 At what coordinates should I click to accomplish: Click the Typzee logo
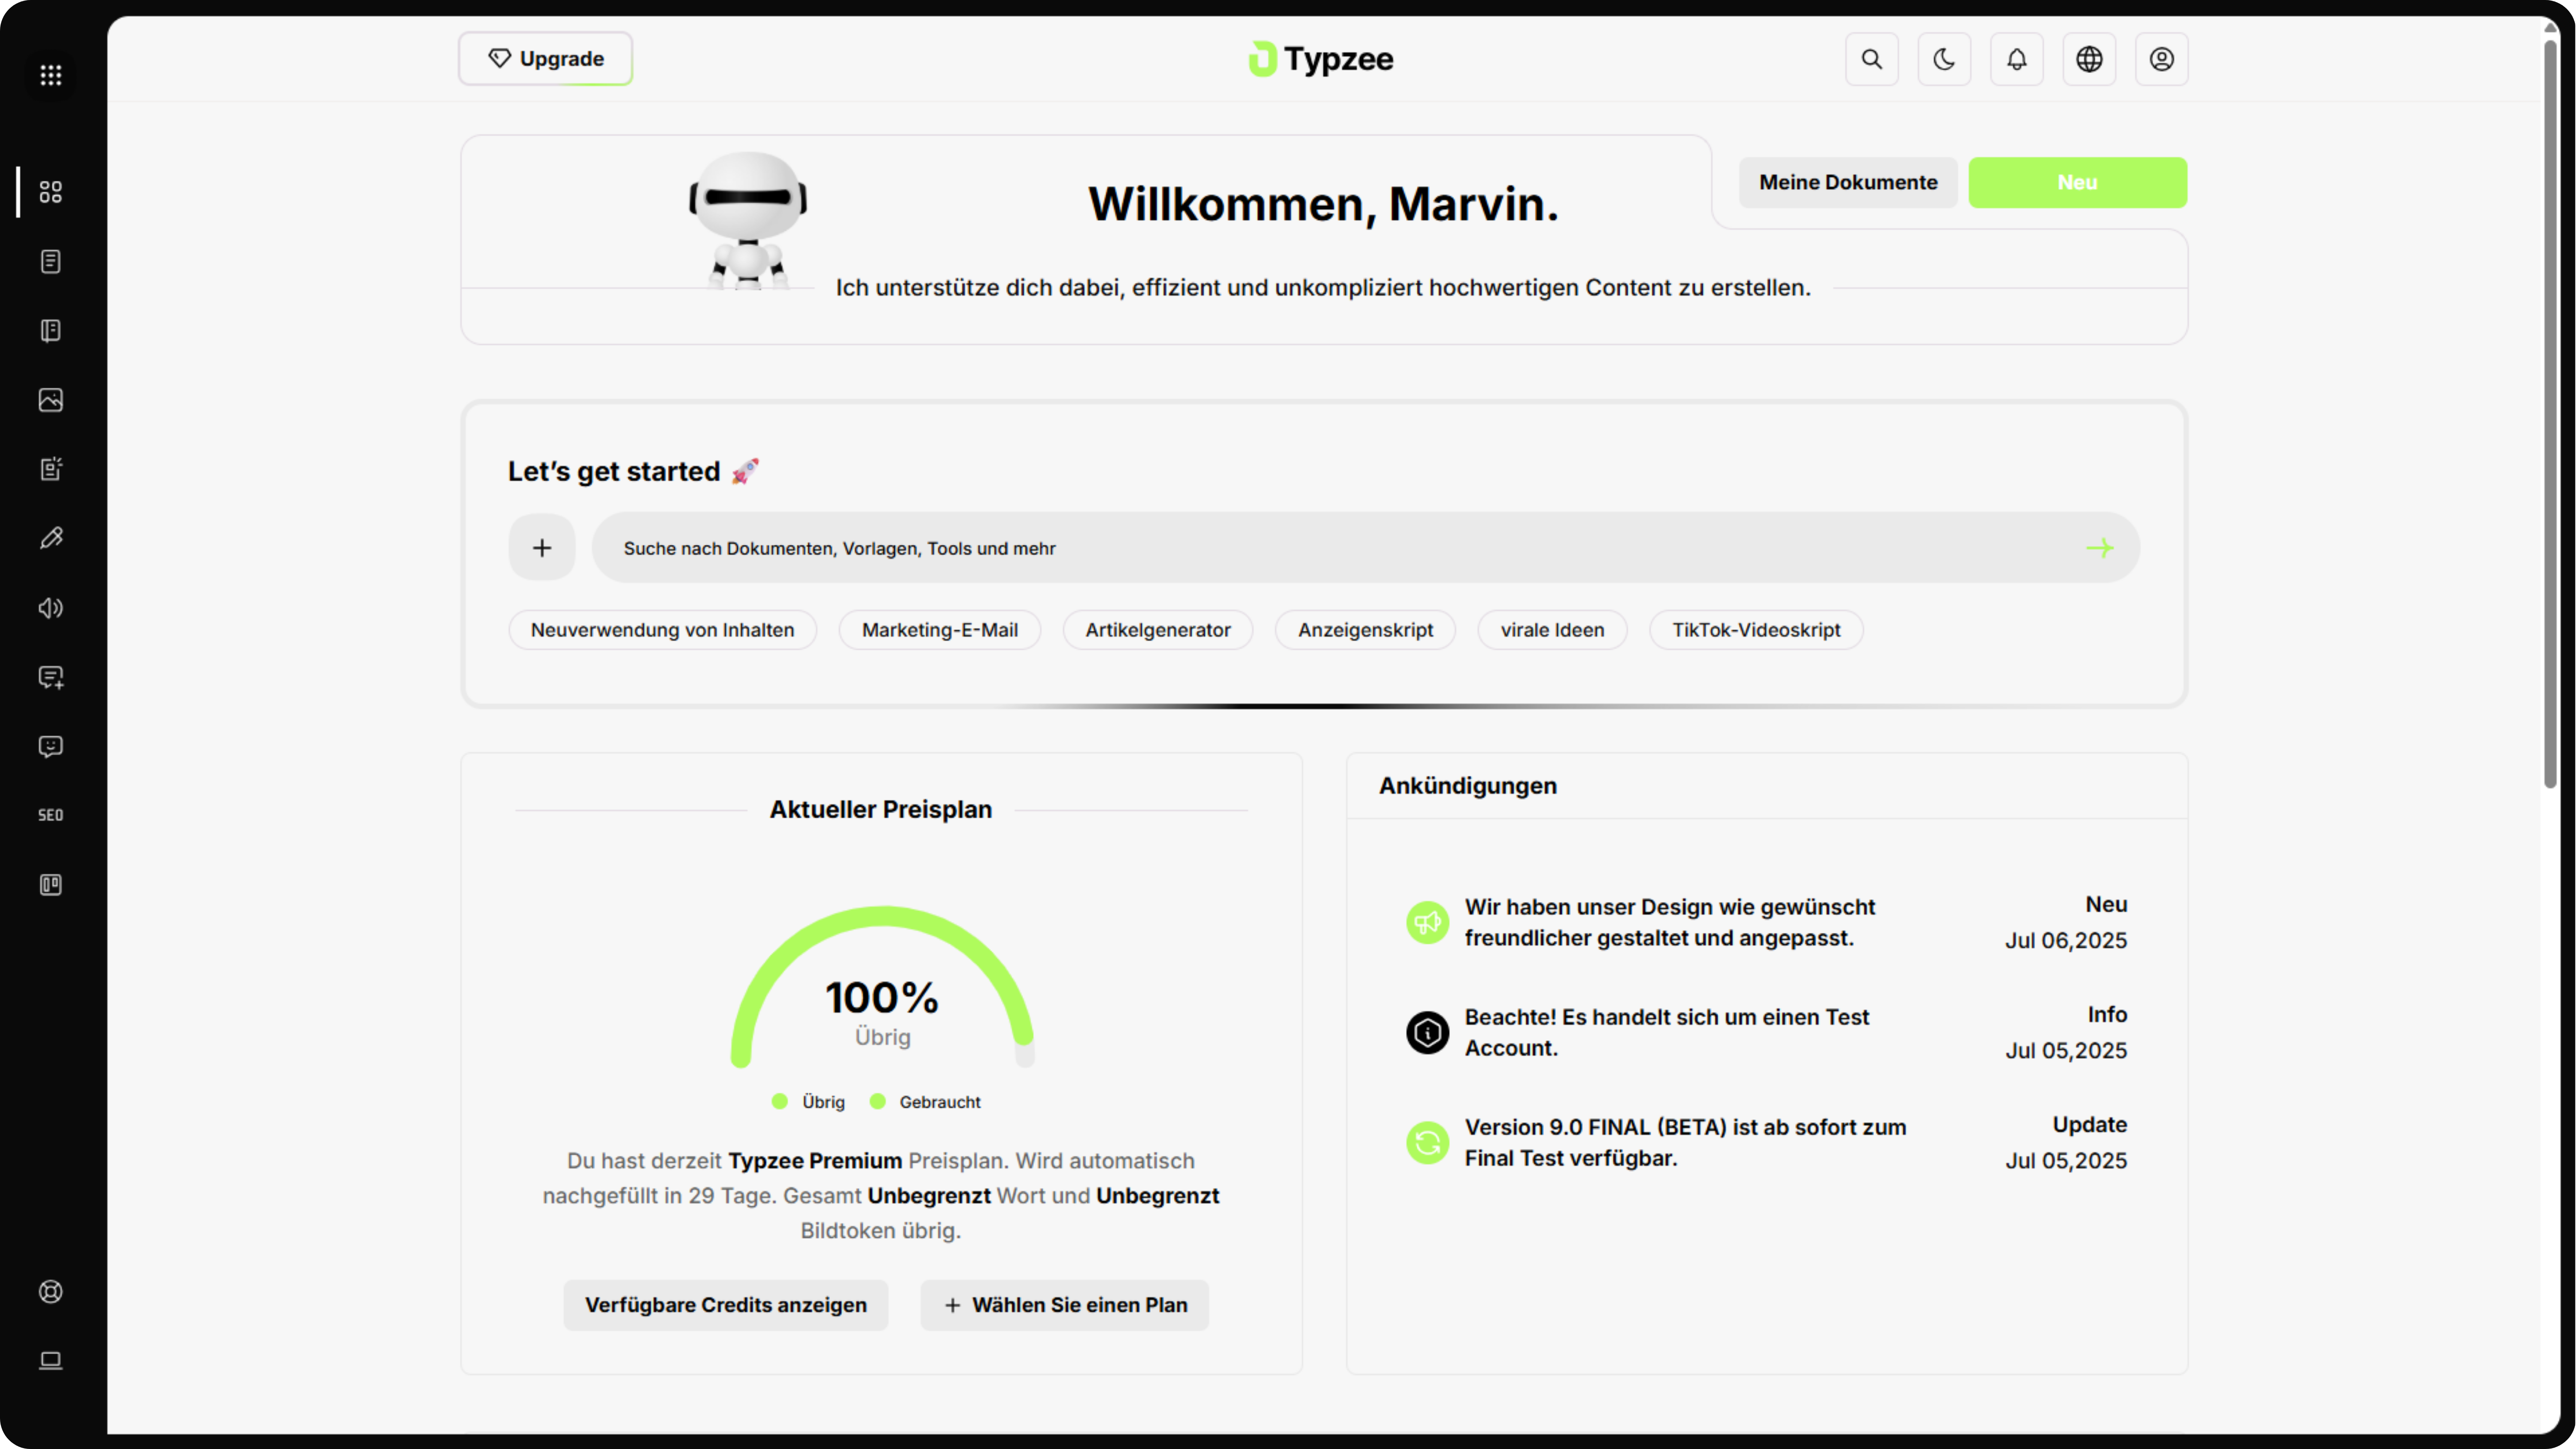(1321, 59)
